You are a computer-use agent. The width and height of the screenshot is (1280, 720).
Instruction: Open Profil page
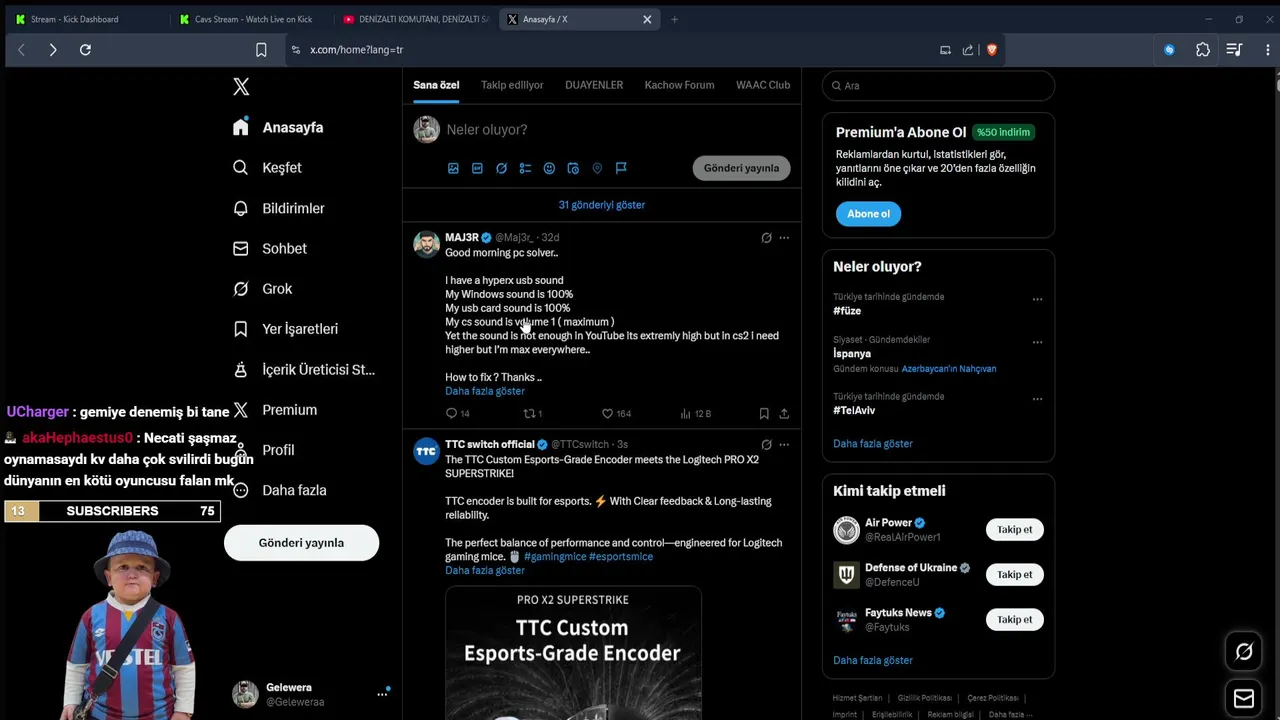point(263,450)
